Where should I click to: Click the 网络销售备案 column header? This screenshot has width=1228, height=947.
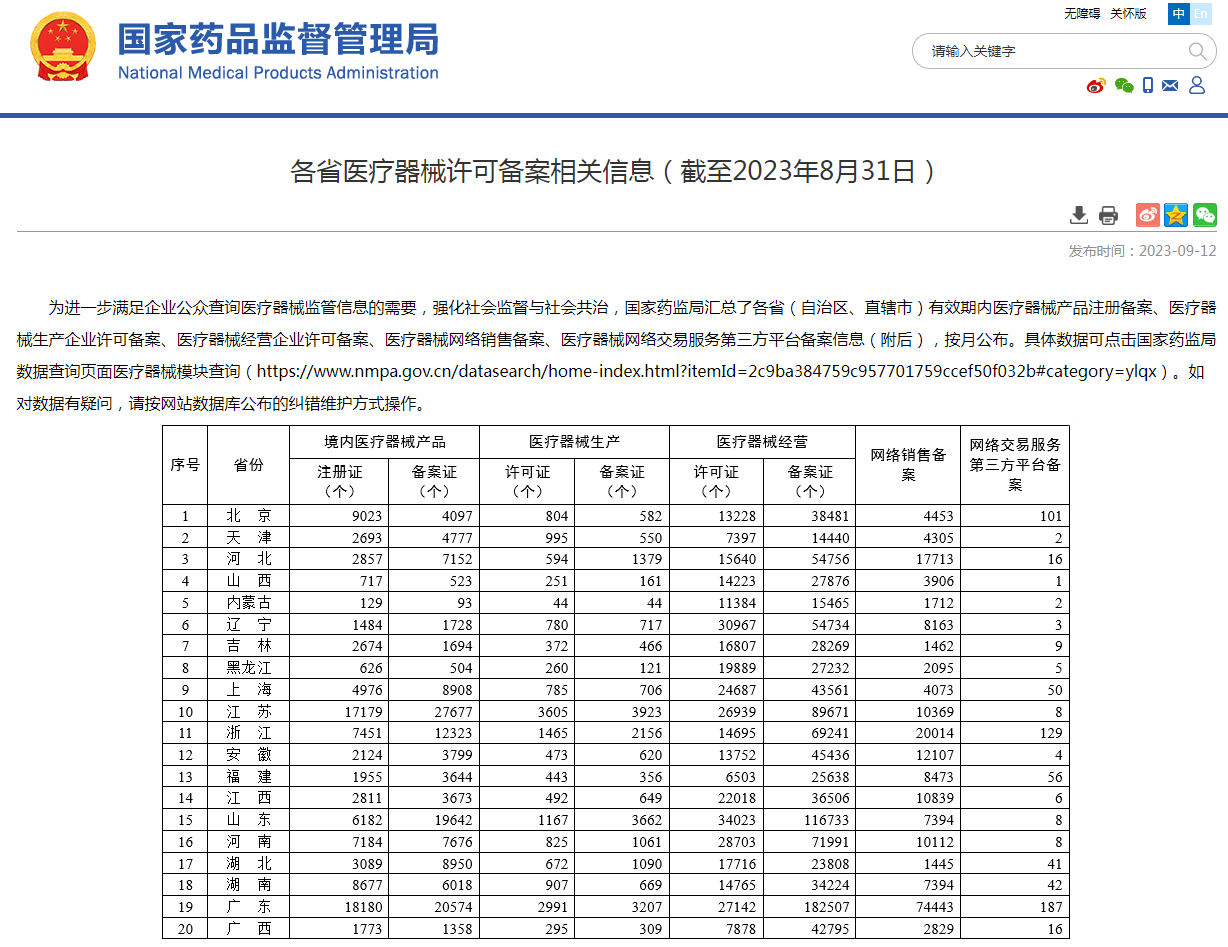pos(908,465)
